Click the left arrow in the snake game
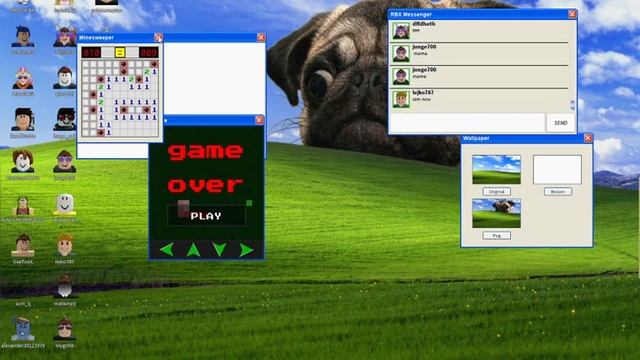The height and width of the screenshot is (360, 640). point(167,249)
